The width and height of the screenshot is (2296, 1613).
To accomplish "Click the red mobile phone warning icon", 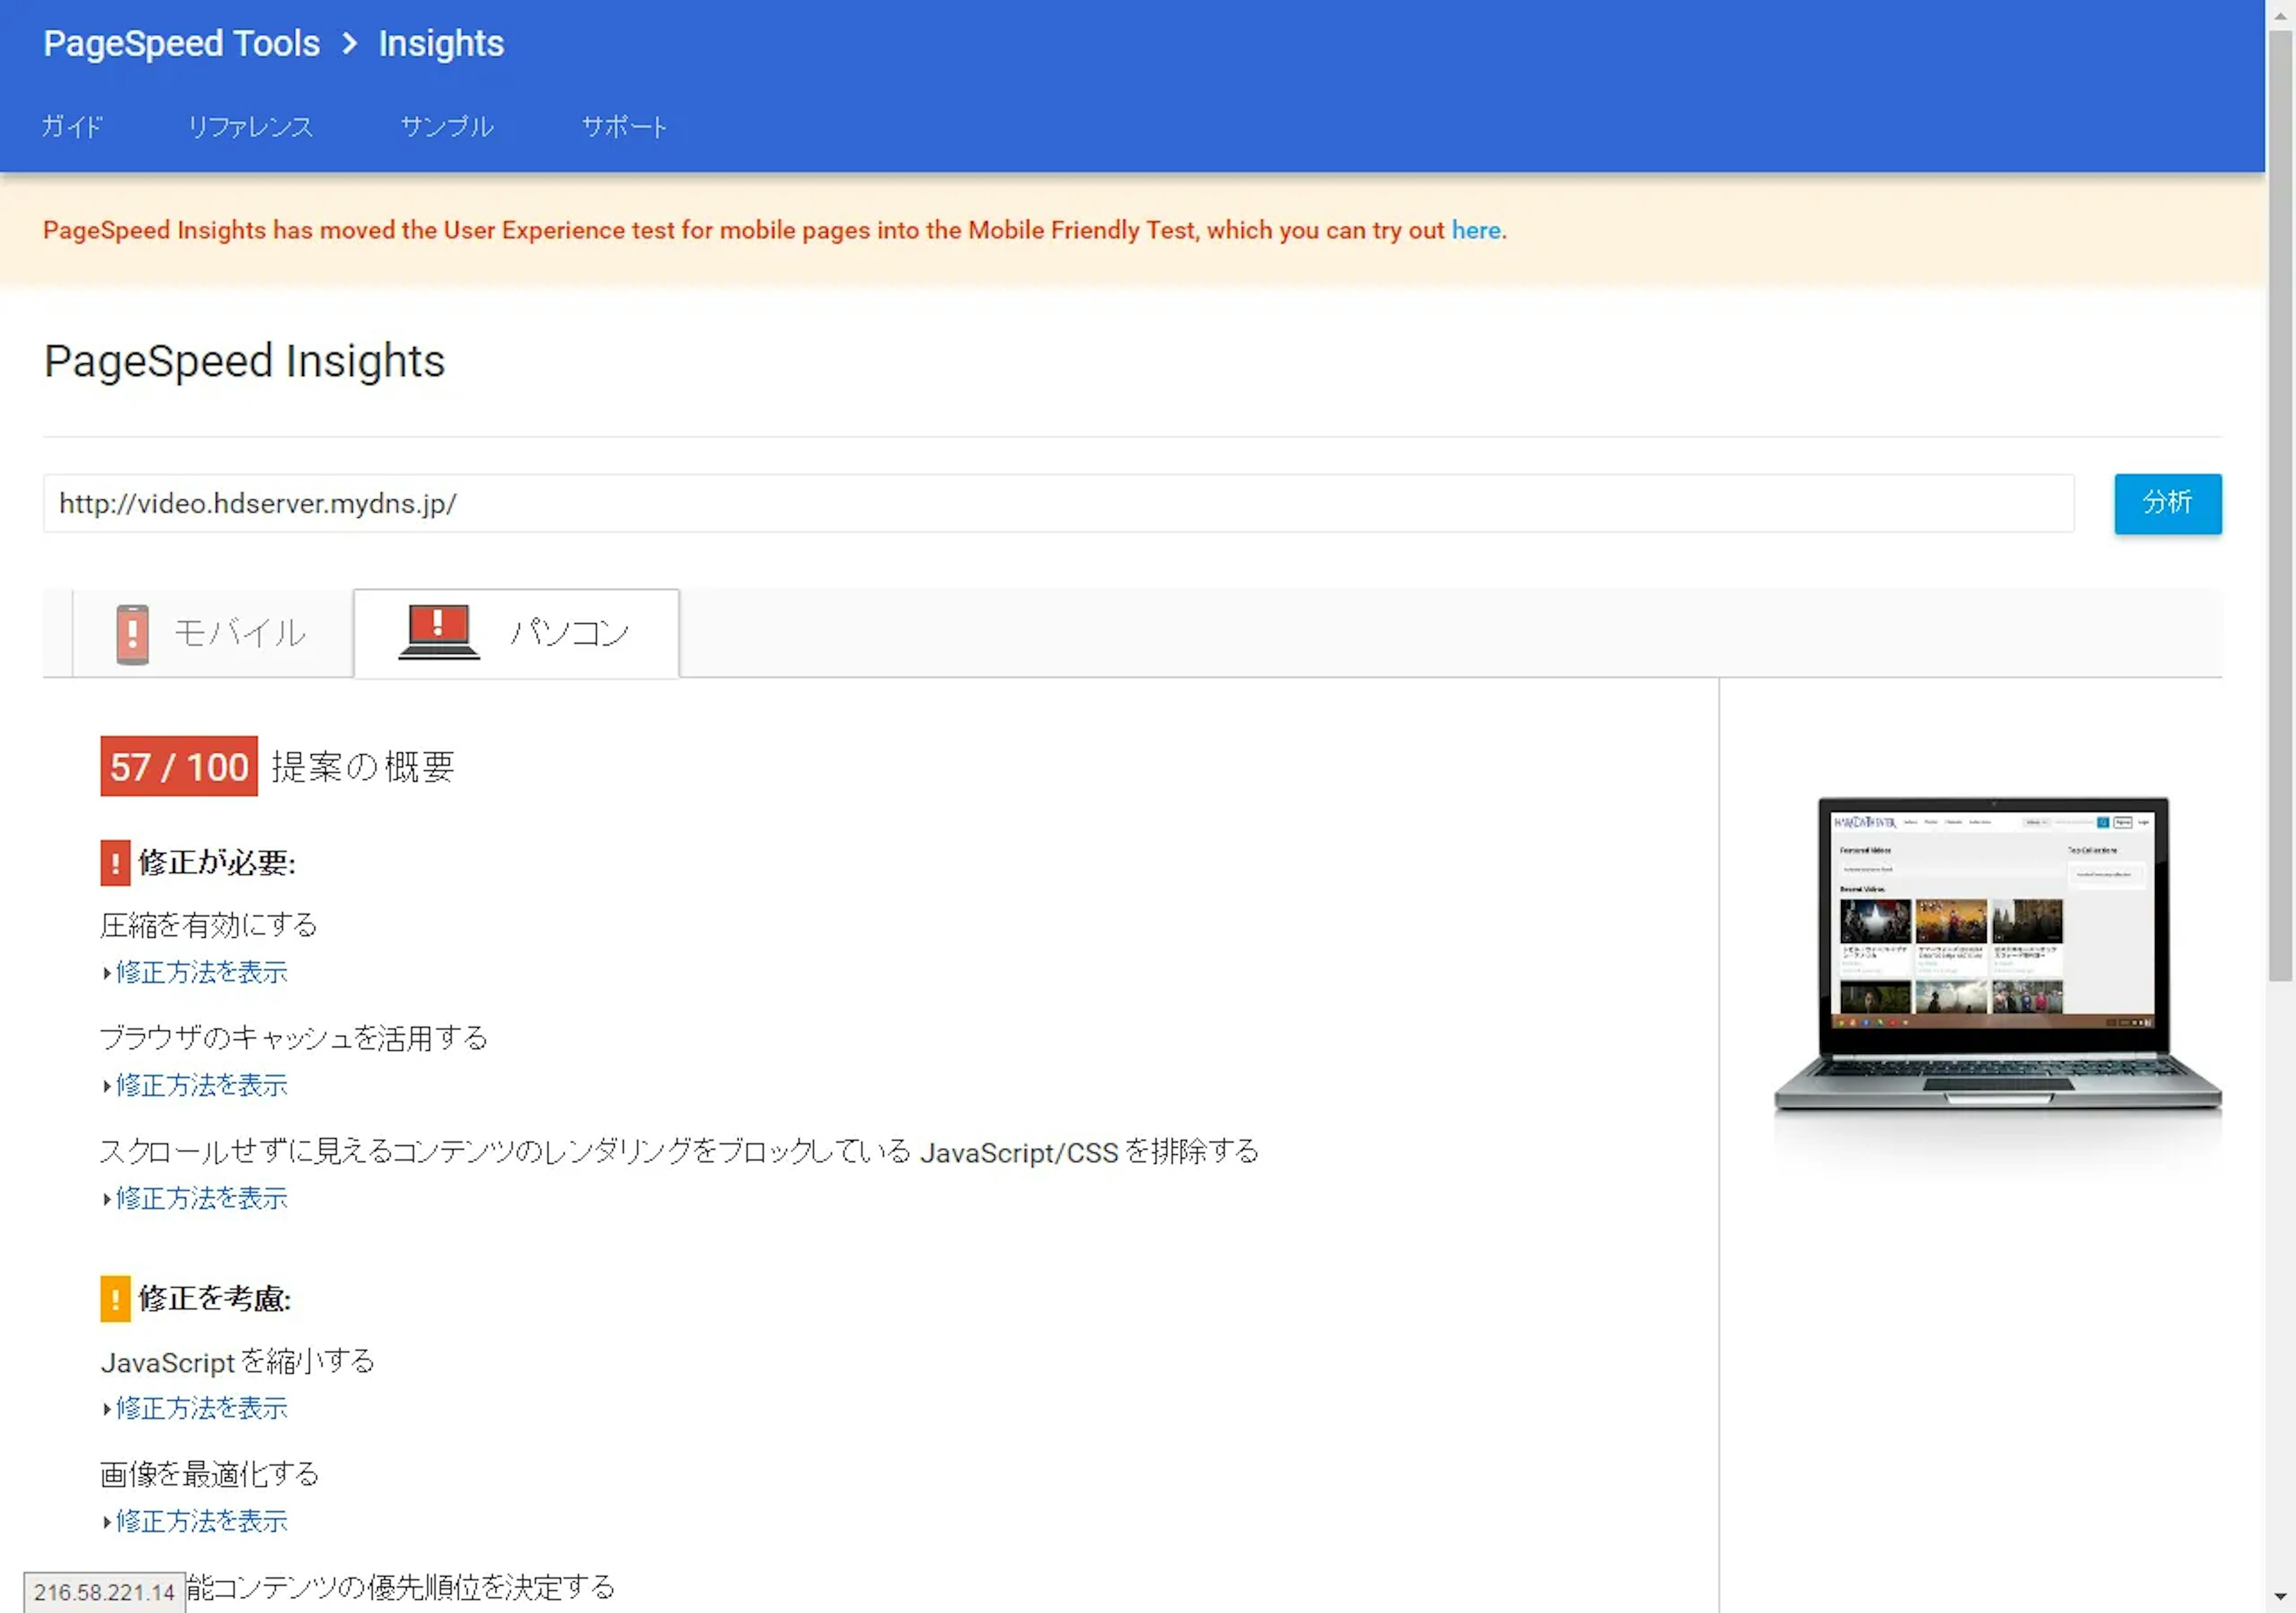I will pos(132,634).
